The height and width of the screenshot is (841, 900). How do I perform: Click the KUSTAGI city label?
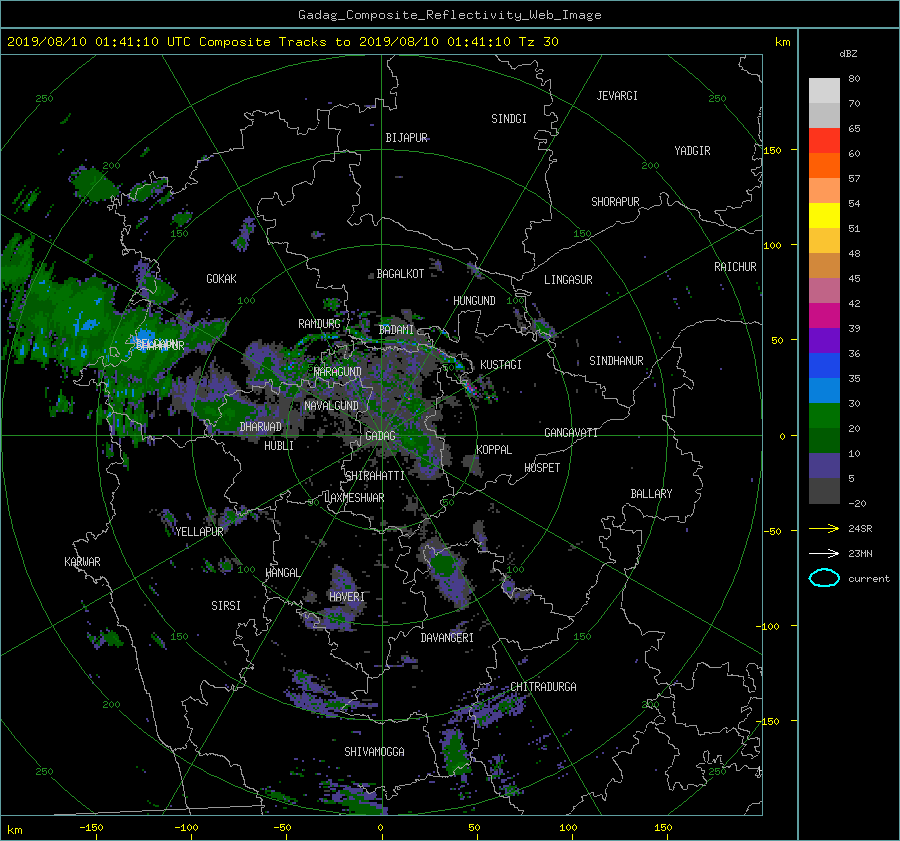click(x=501, y=365)
